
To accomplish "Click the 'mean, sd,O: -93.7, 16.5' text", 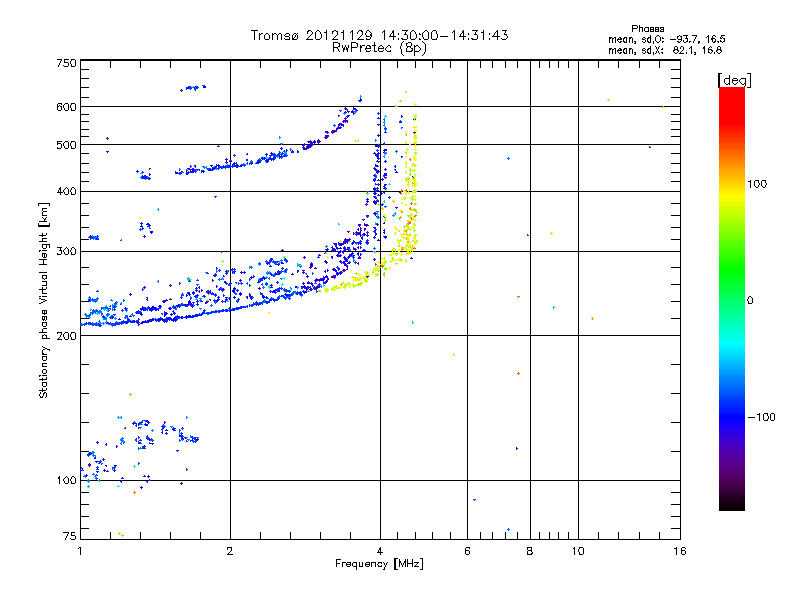I will 667,39.
